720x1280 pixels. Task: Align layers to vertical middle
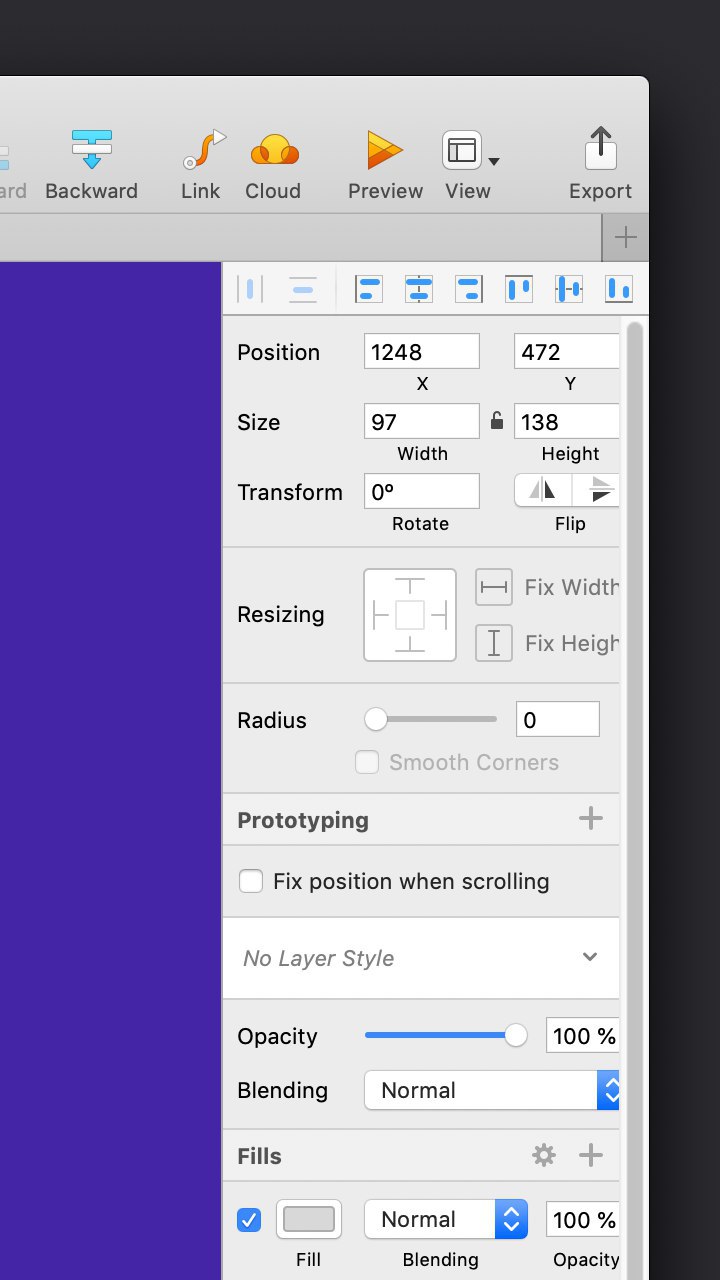pyautogui.click(x=569, y=290)
